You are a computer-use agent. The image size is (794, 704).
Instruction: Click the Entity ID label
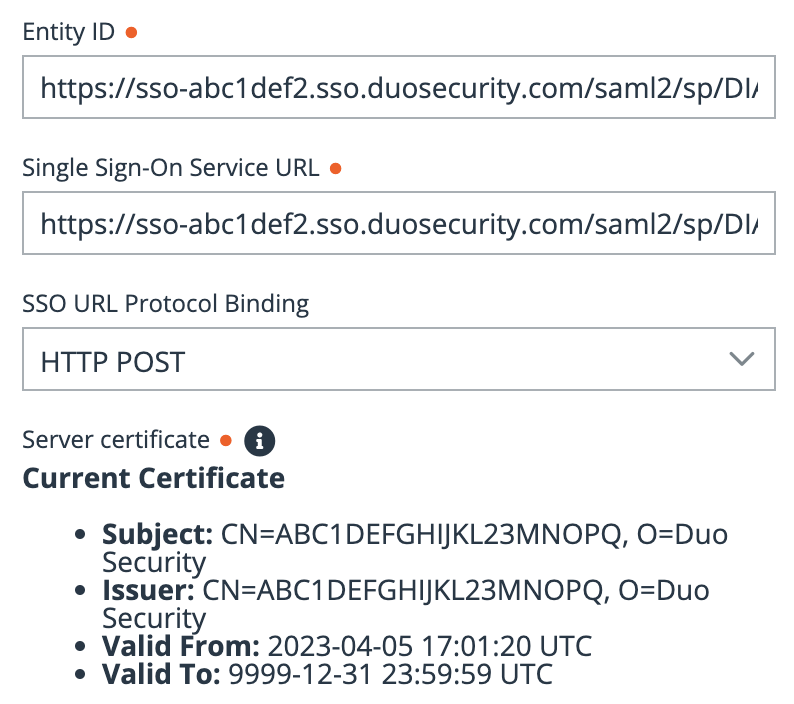click(69, 32)
